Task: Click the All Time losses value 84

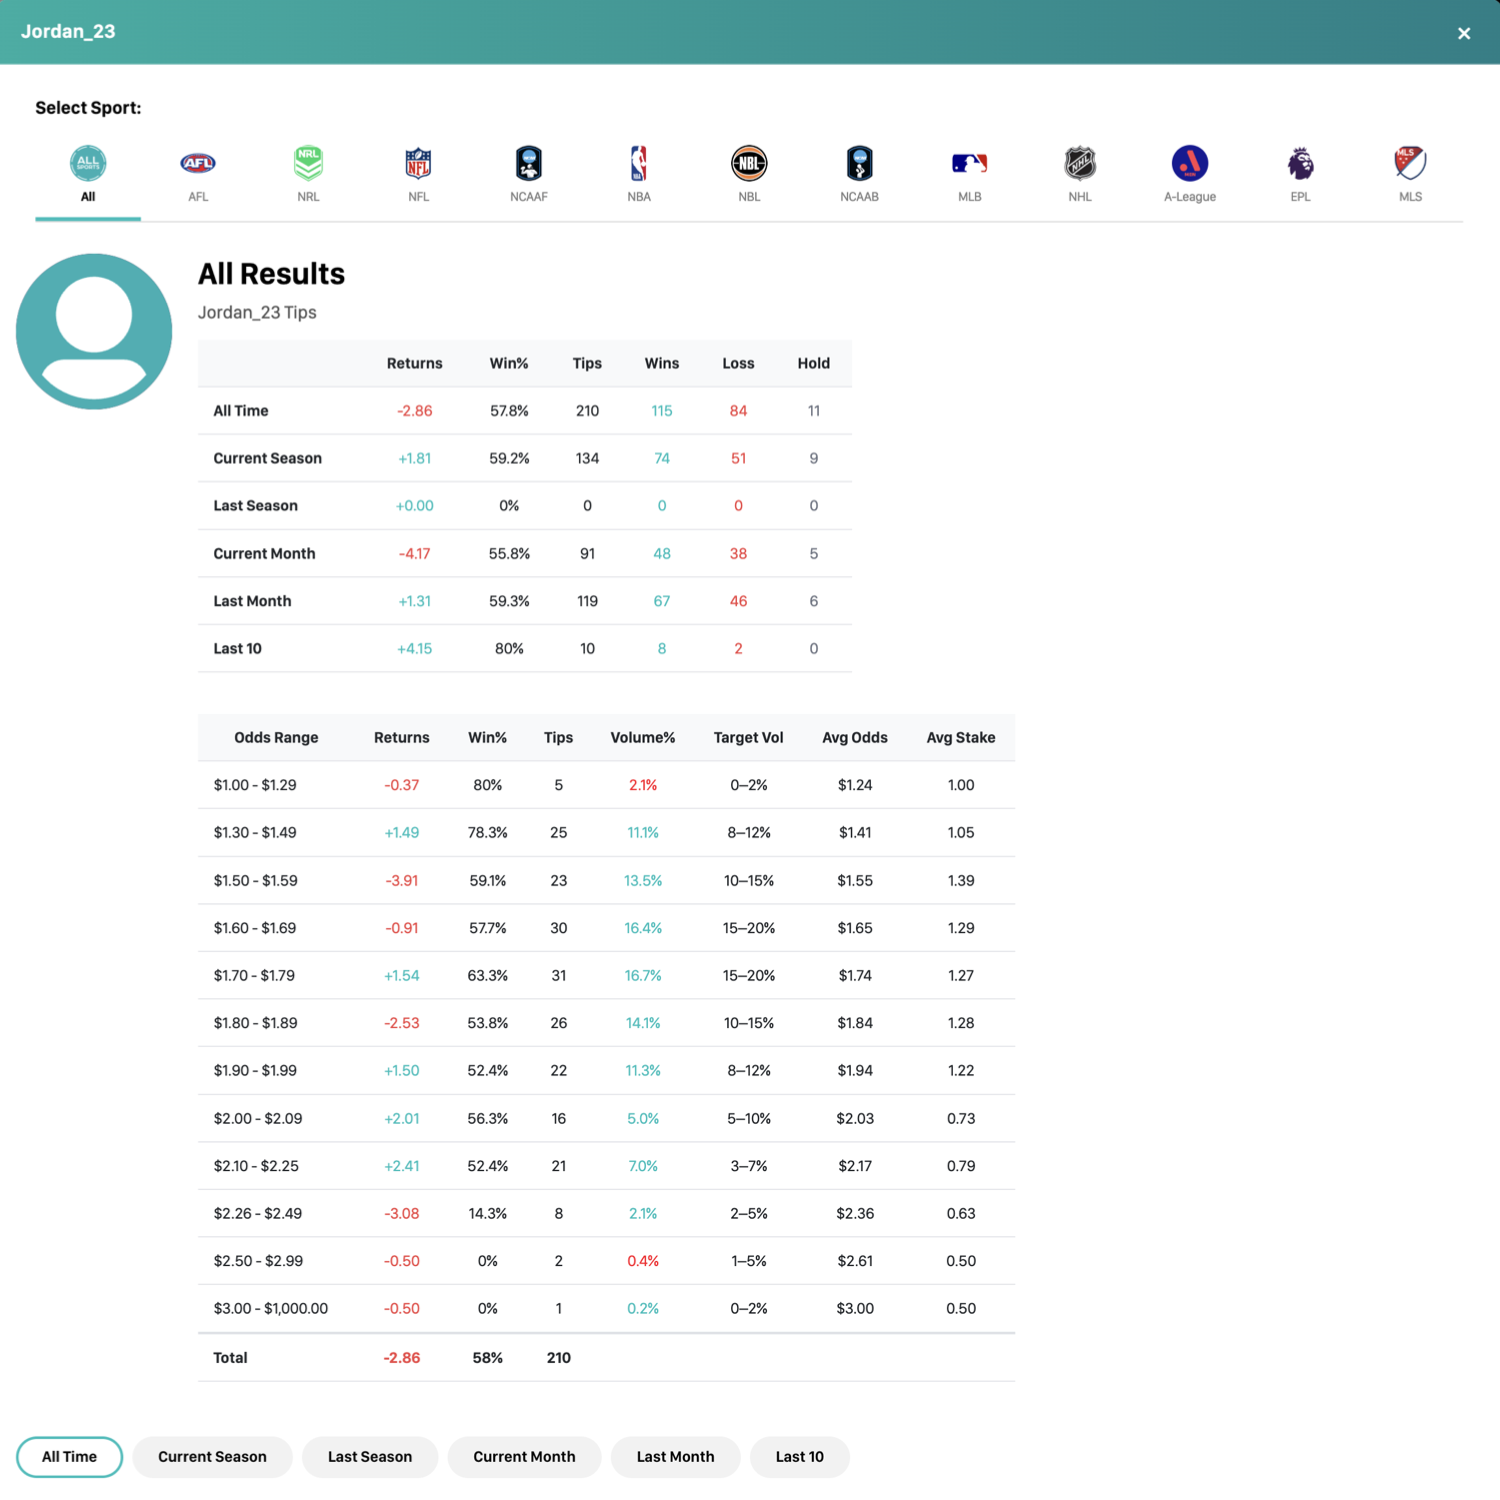Action: pos(738,411)
